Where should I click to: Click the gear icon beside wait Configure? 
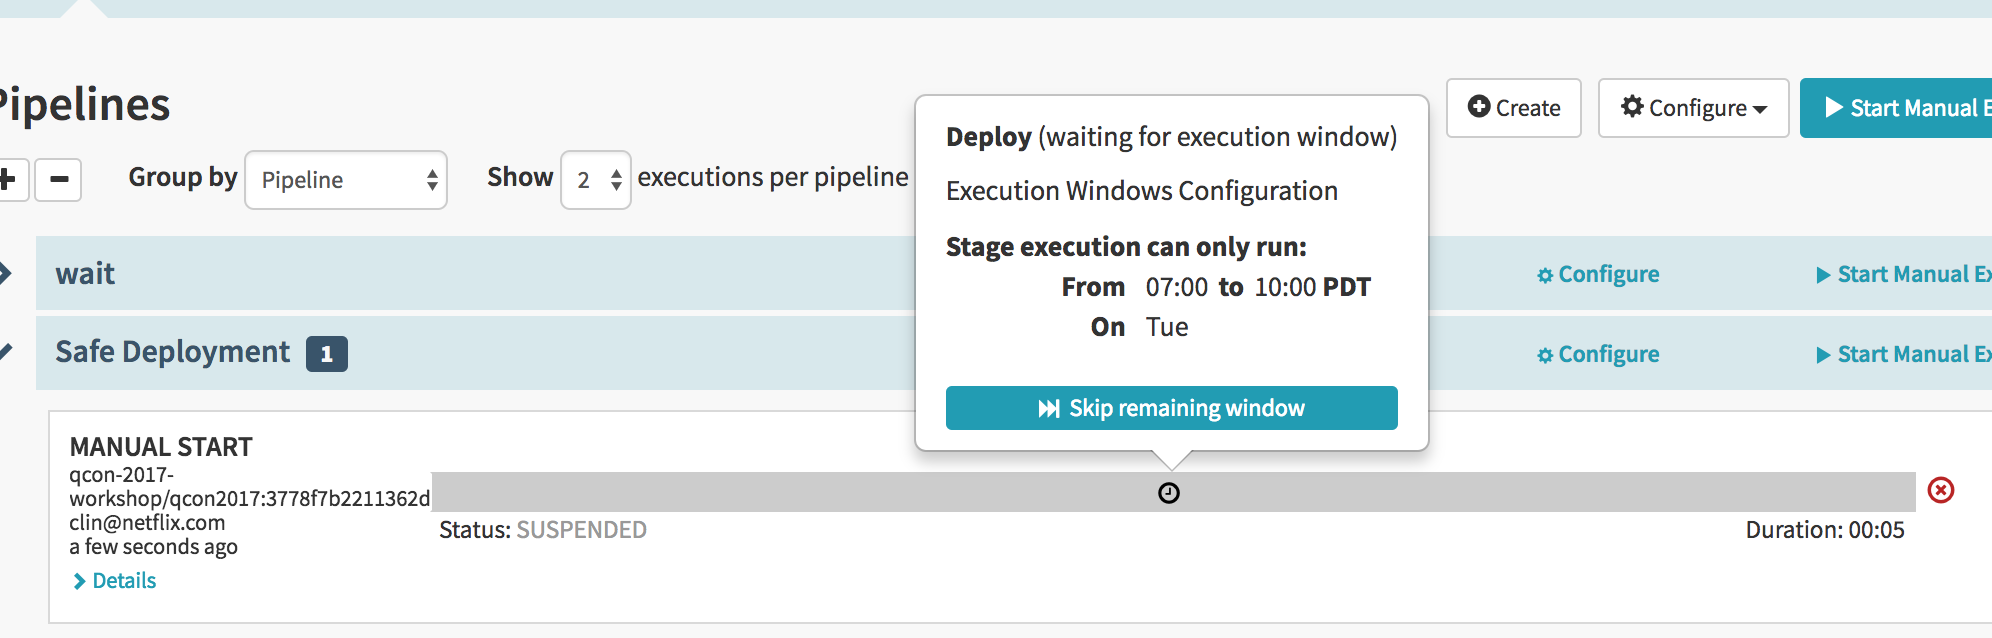1545,275
